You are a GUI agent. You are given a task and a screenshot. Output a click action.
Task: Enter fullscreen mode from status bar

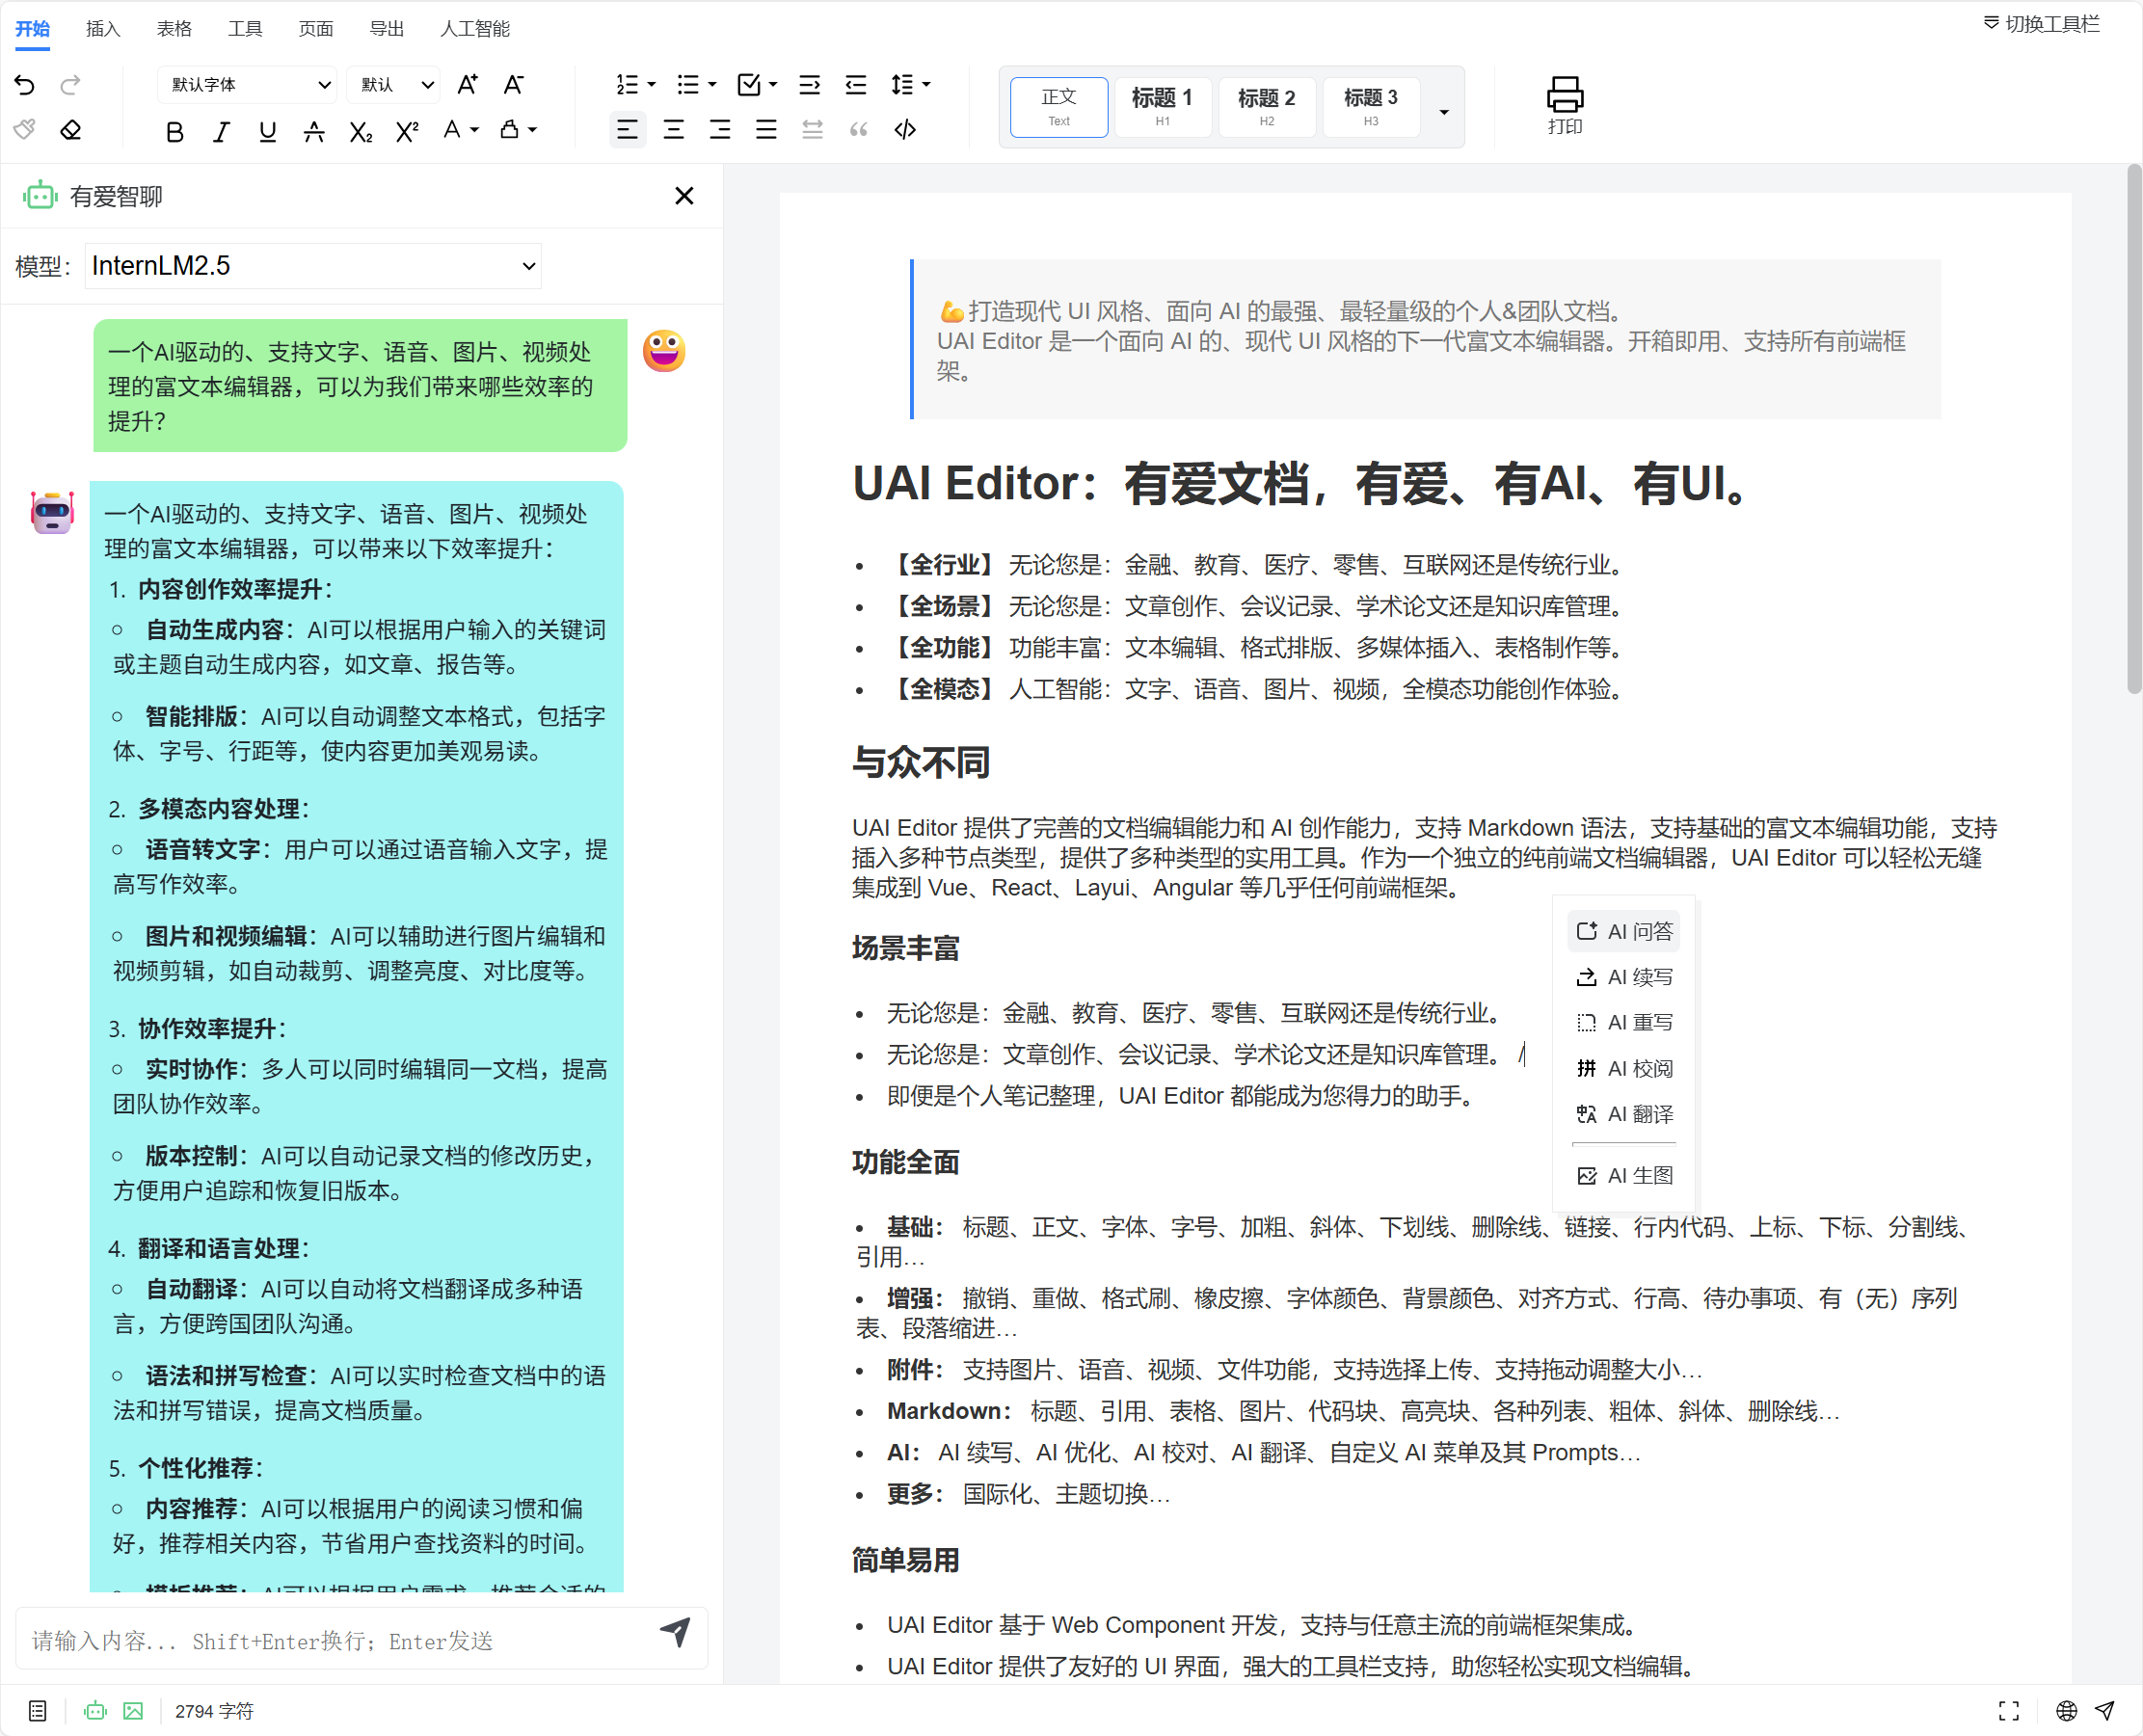(x=2008, y=1711)
